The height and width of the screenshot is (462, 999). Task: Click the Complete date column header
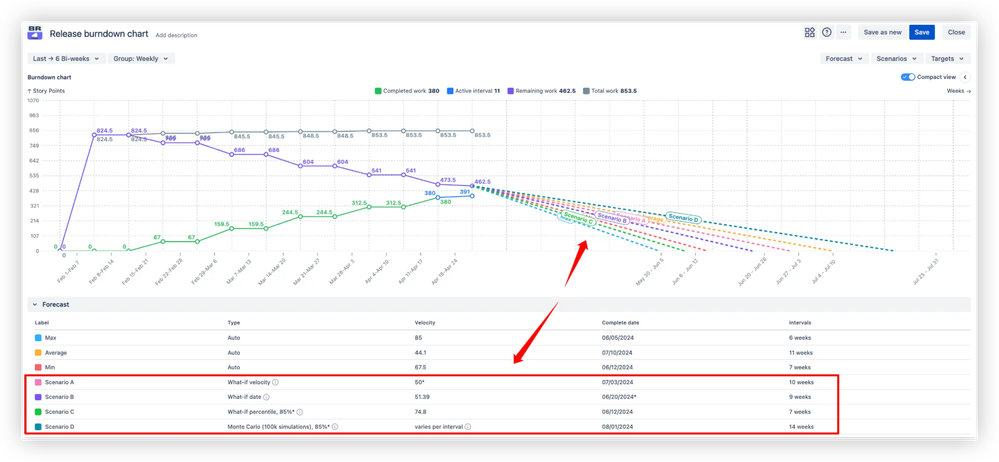(x=621, y=323)
